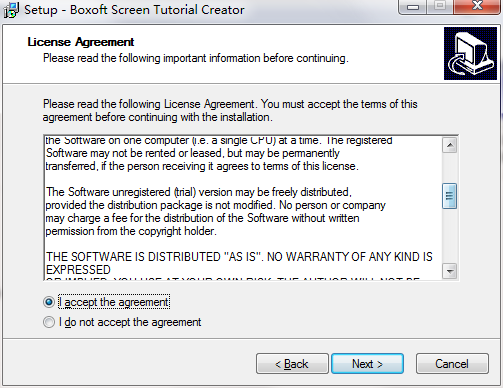503x388 pixels.
Task: Select the 'I accept the agreement' radio button
Action: click(x=49, y=302)
